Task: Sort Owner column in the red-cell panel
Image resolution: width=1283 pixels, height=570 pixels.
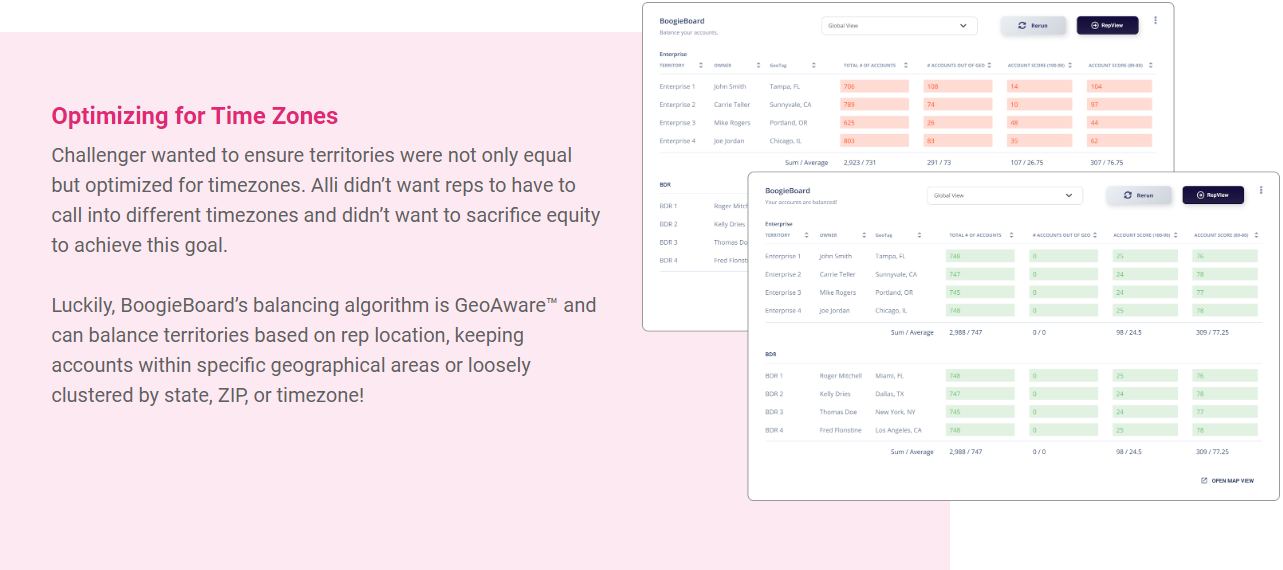Action: coord(758,65)
